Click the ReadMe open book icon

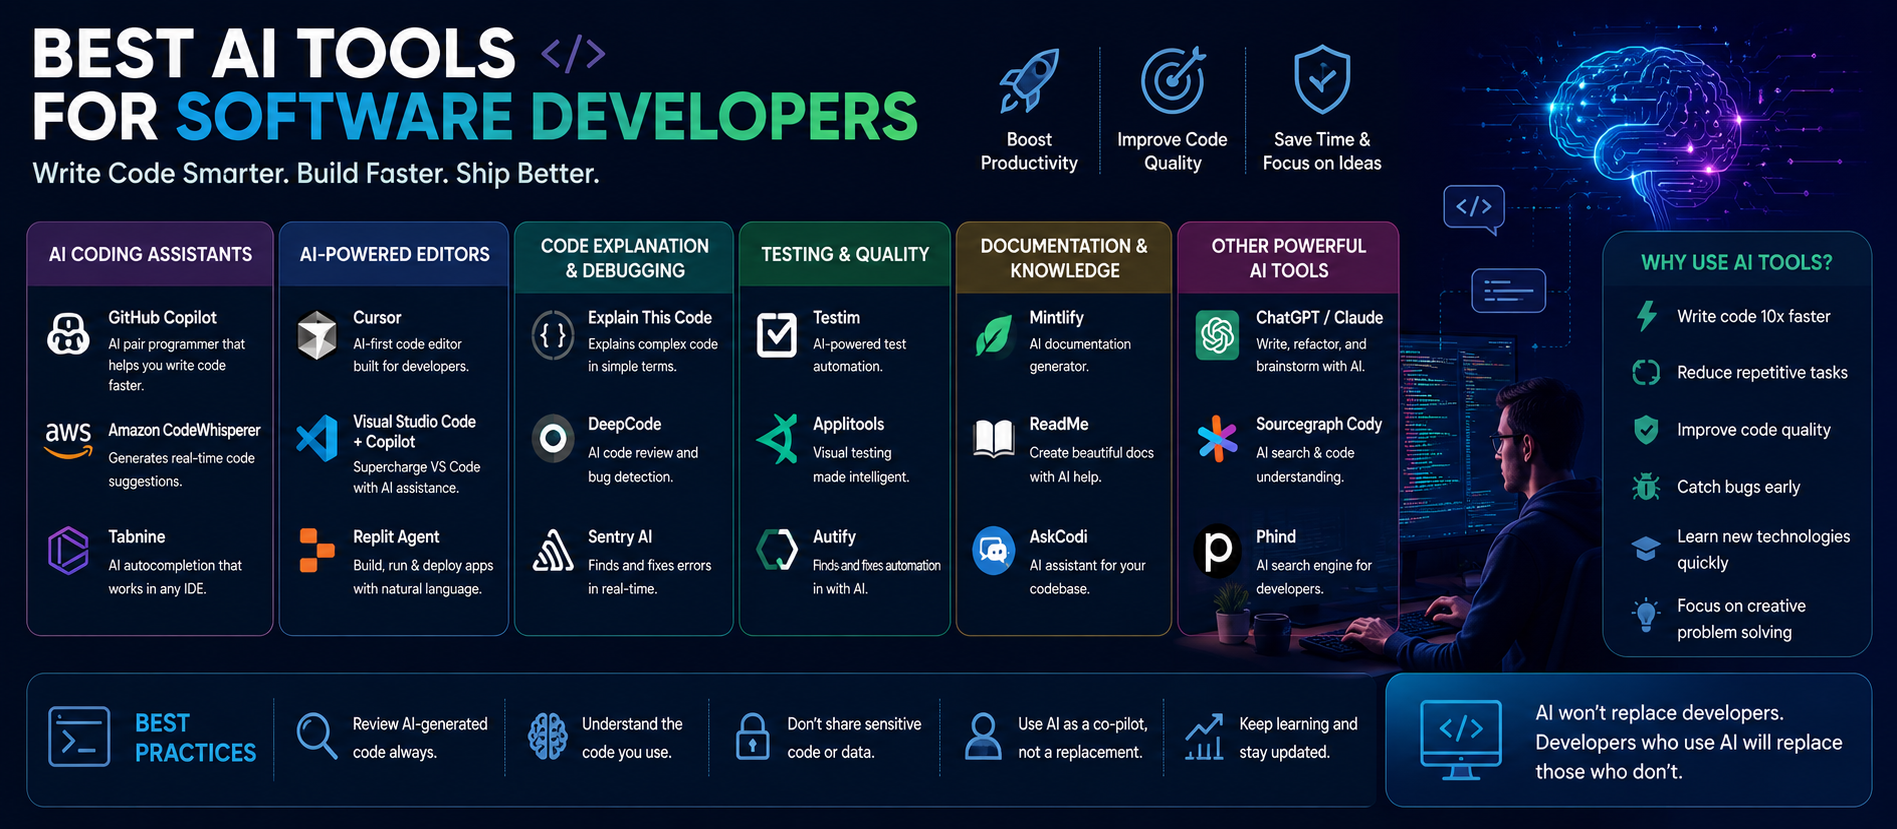[x=994, y=439]
